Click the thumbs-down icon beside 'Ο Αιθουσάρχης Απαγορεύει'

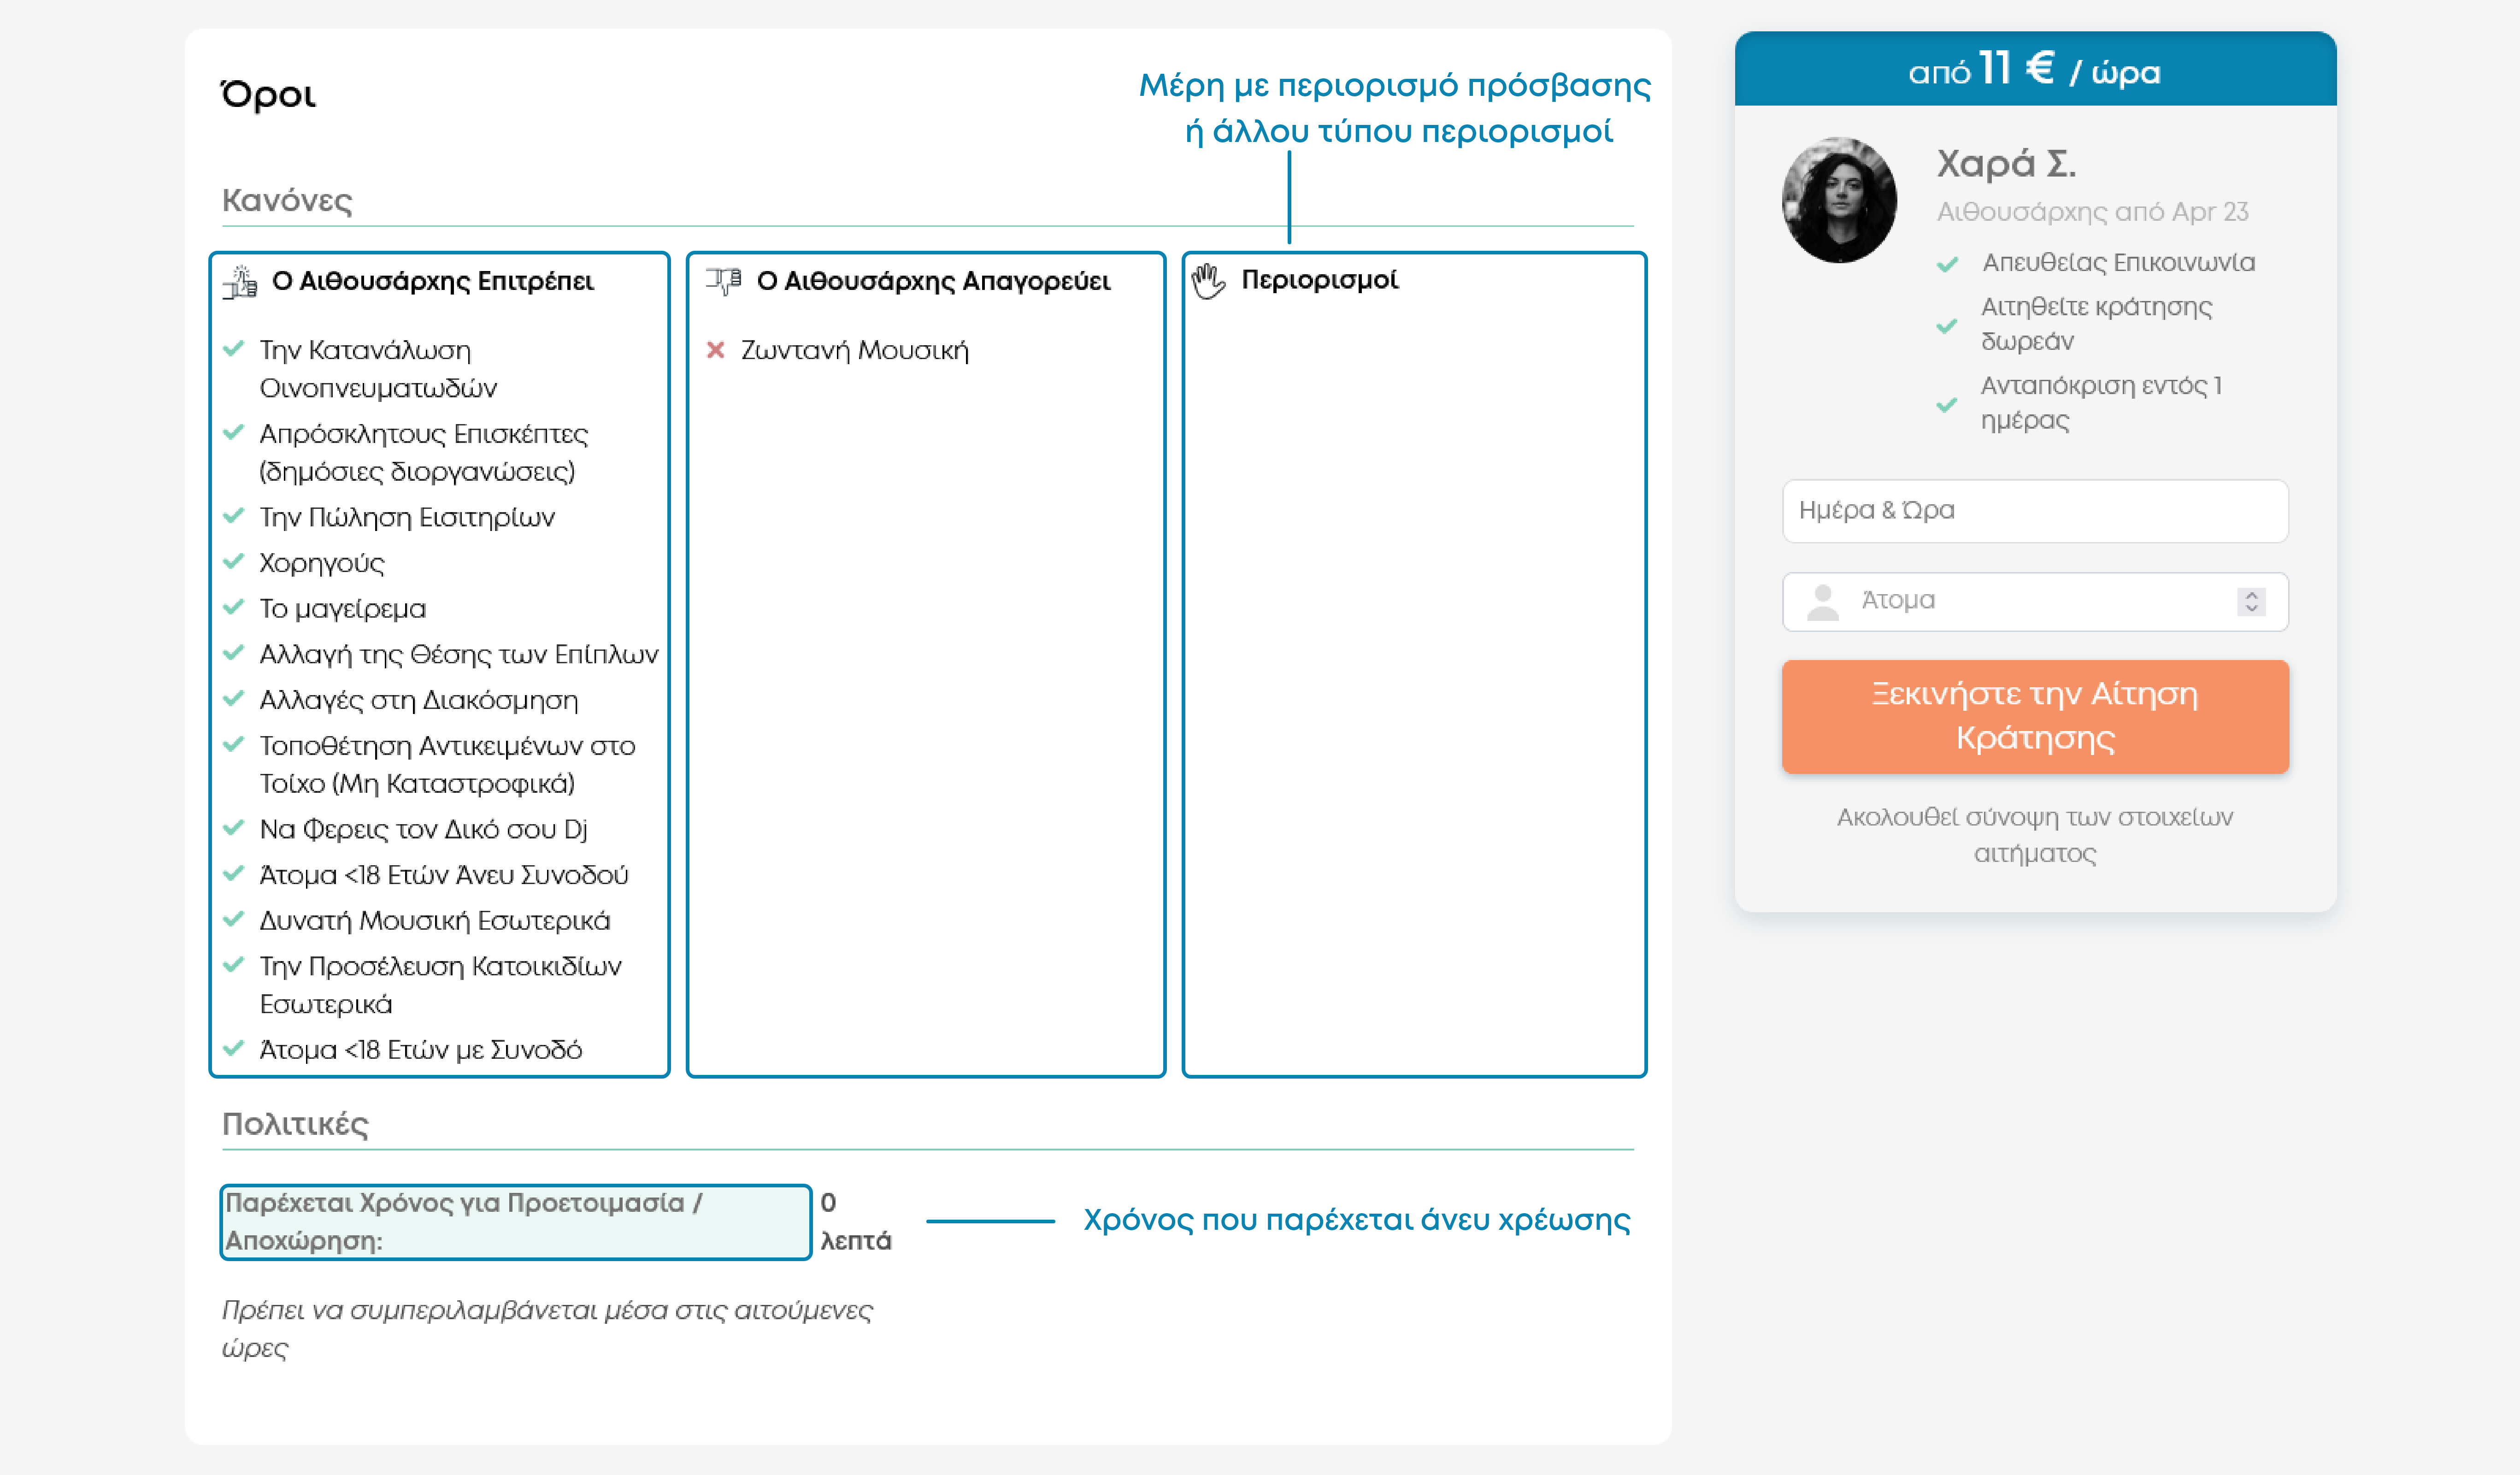coord(723,280)
